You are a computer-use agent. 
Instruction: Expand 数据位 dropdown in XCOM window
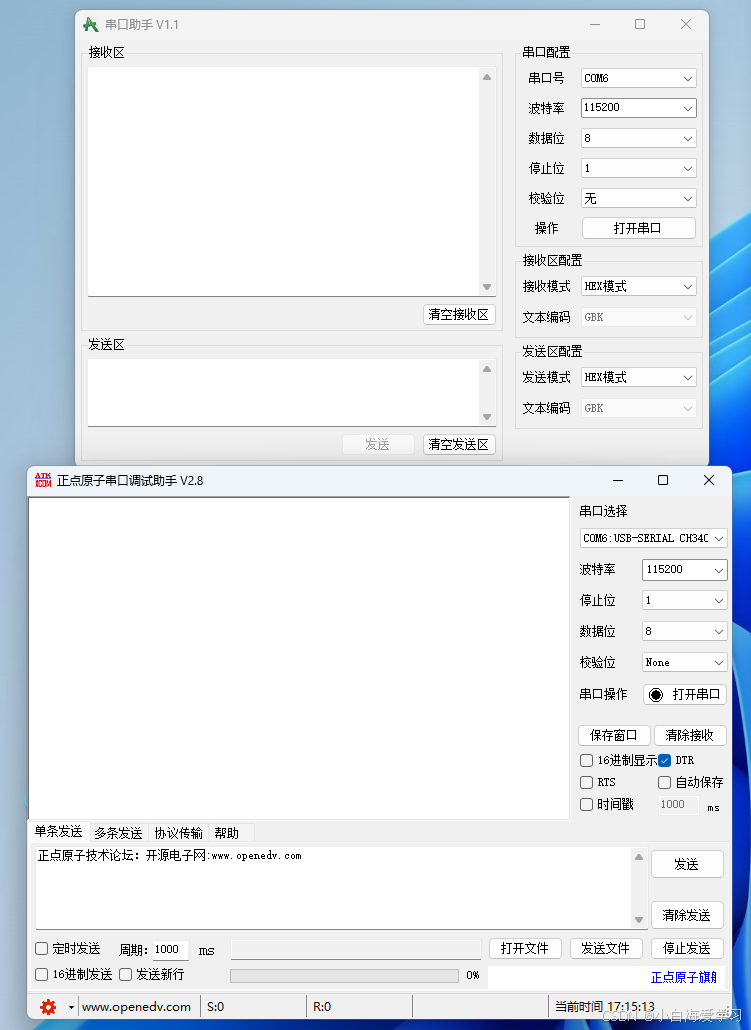[685, 631]
